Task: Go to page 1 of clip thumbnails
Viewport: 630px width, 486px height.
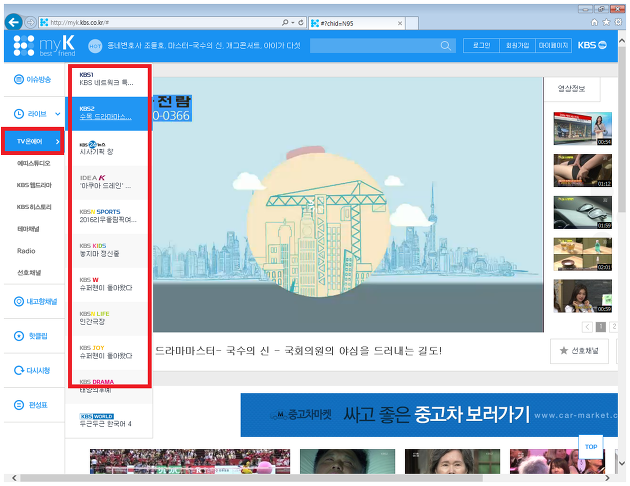Action: tap(601, 327)
